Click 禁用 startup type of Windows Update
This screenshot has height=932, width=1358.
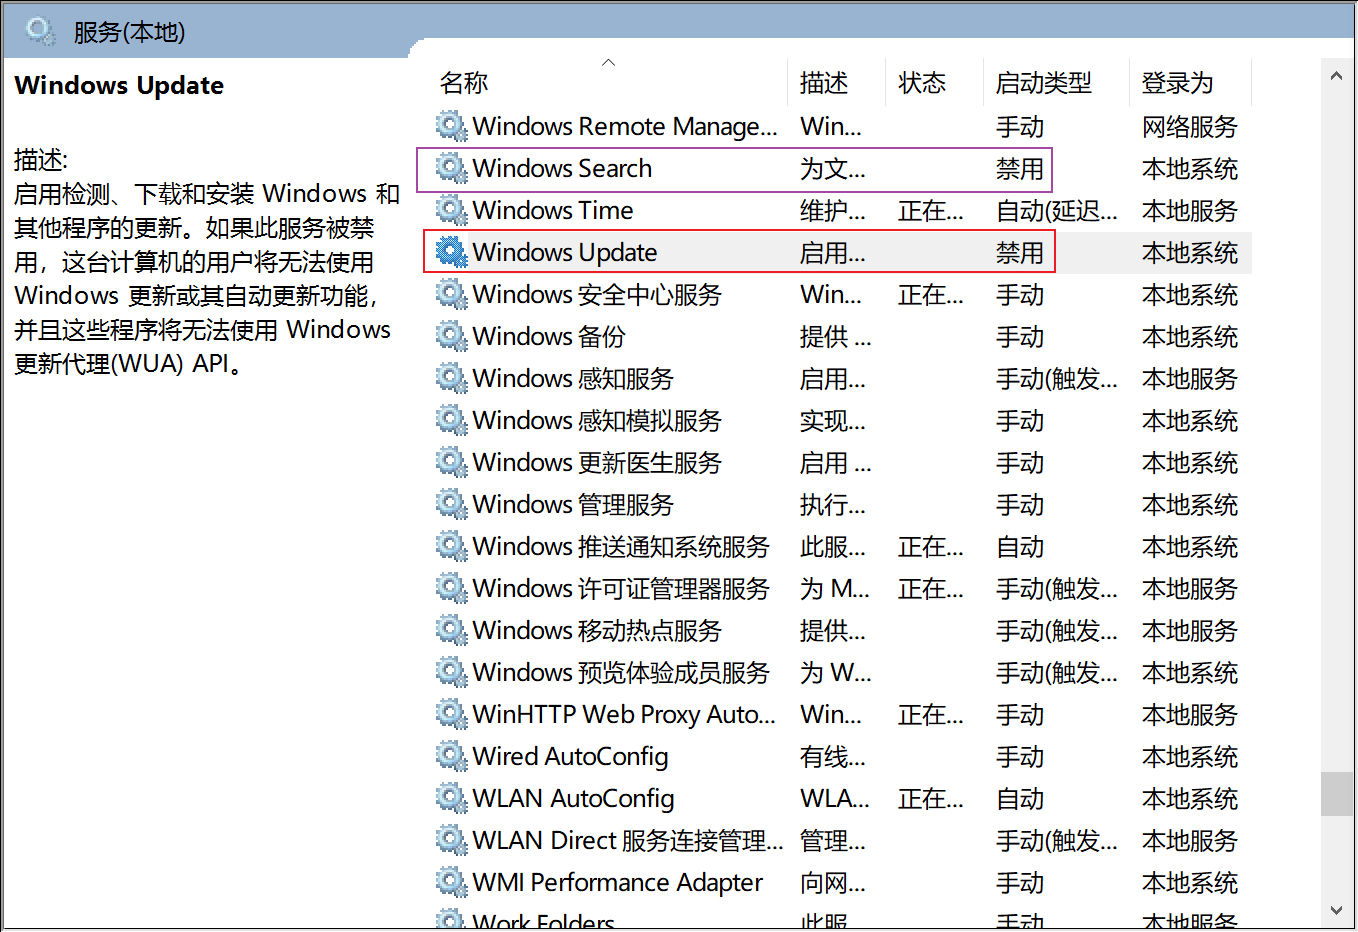tap(1020, 252)
